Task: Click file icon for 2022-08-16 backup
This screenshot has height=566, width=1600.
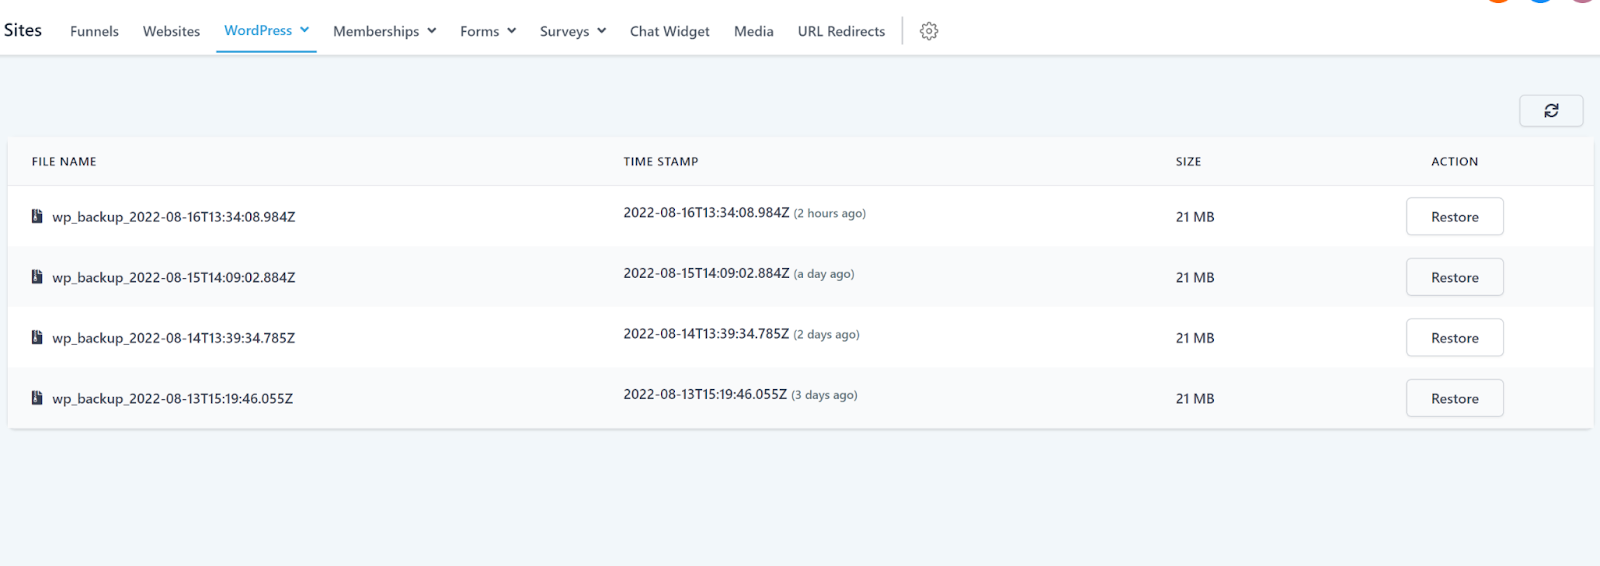Action: 37,216
